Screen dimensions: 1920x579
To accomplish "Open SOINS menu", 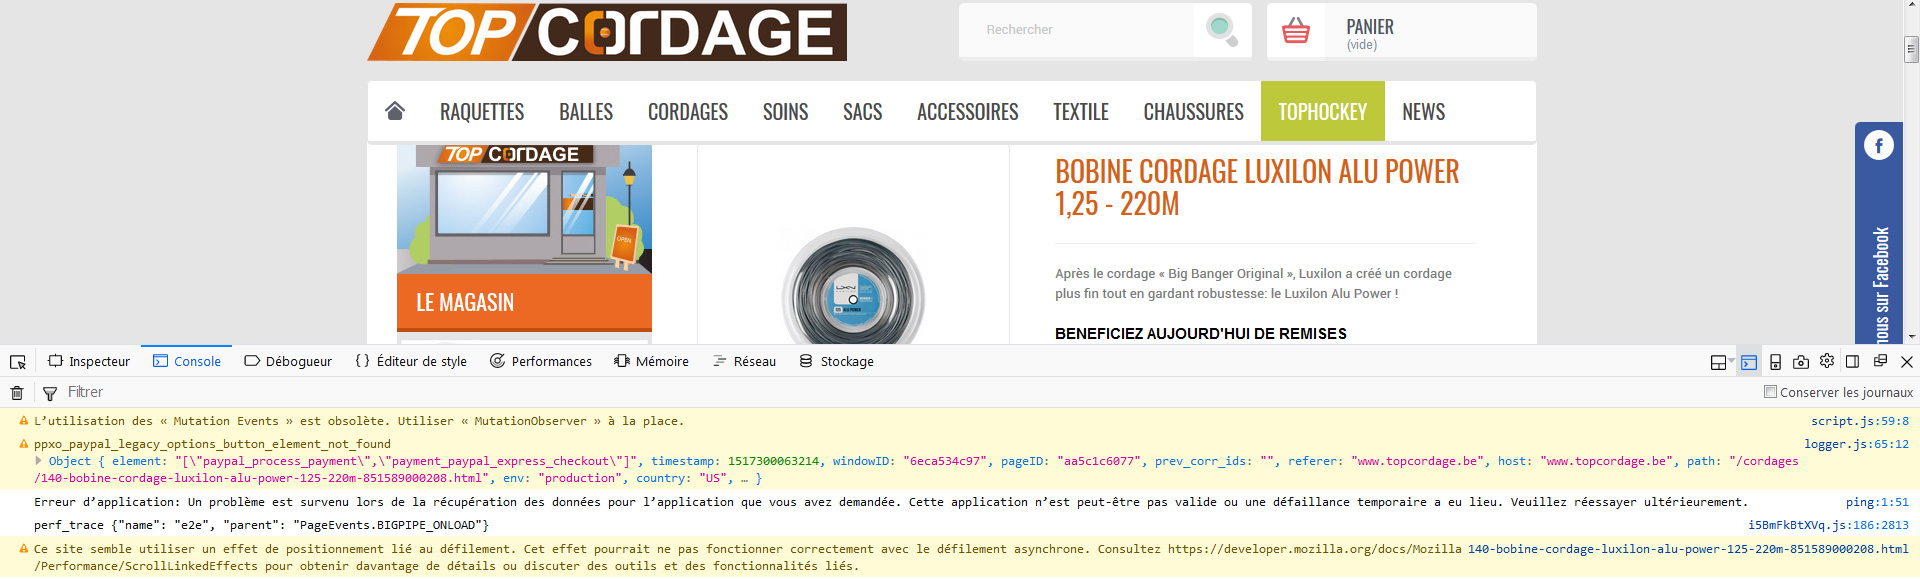I will [x=785, y=112].
